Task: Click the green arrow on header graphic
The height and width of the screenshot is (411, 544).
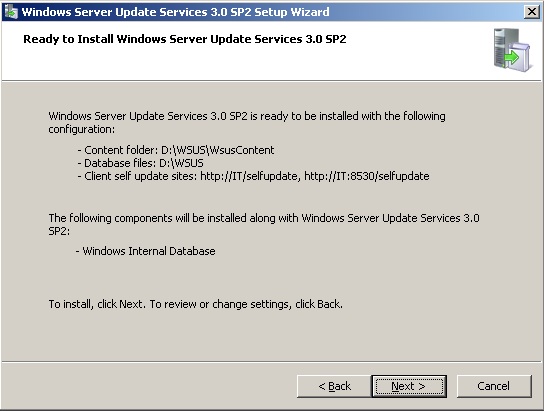Action: 512,57
